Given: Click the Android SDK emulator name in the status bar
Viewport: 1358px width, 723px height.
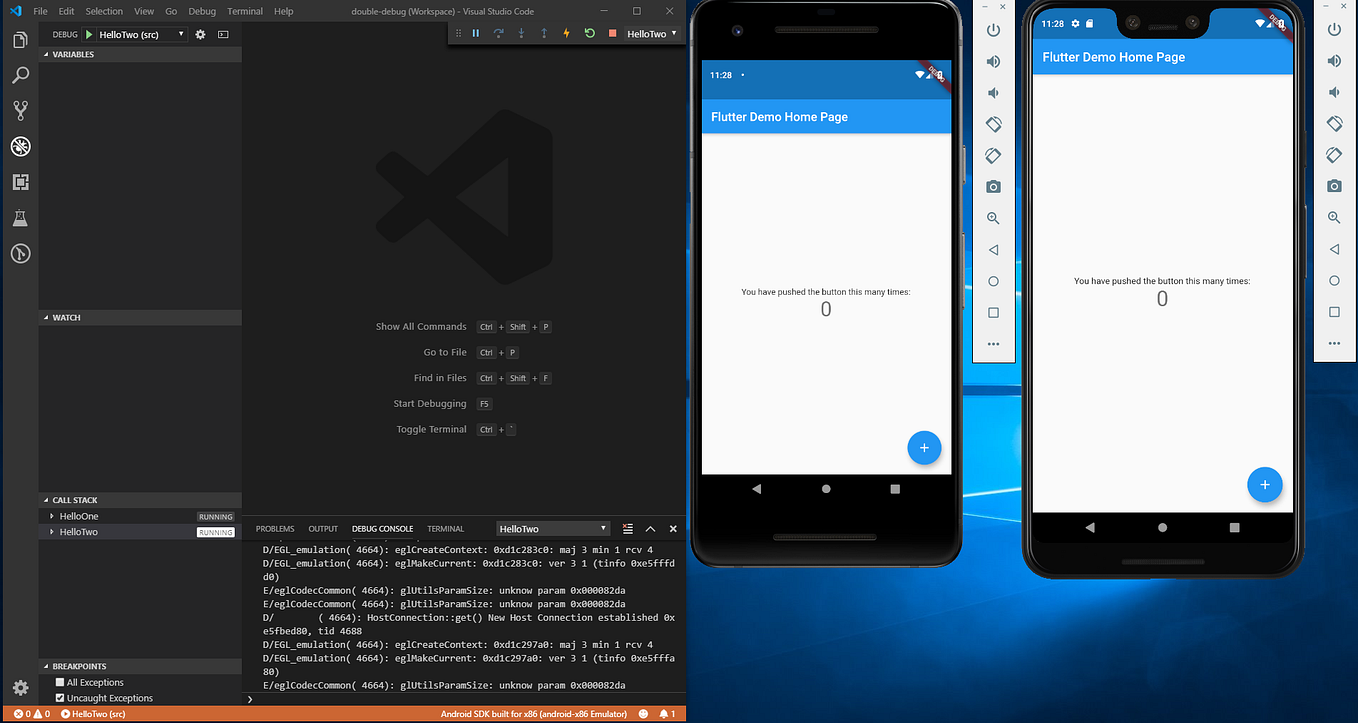Looking at the screenshot, I should (x=536, y=714).
